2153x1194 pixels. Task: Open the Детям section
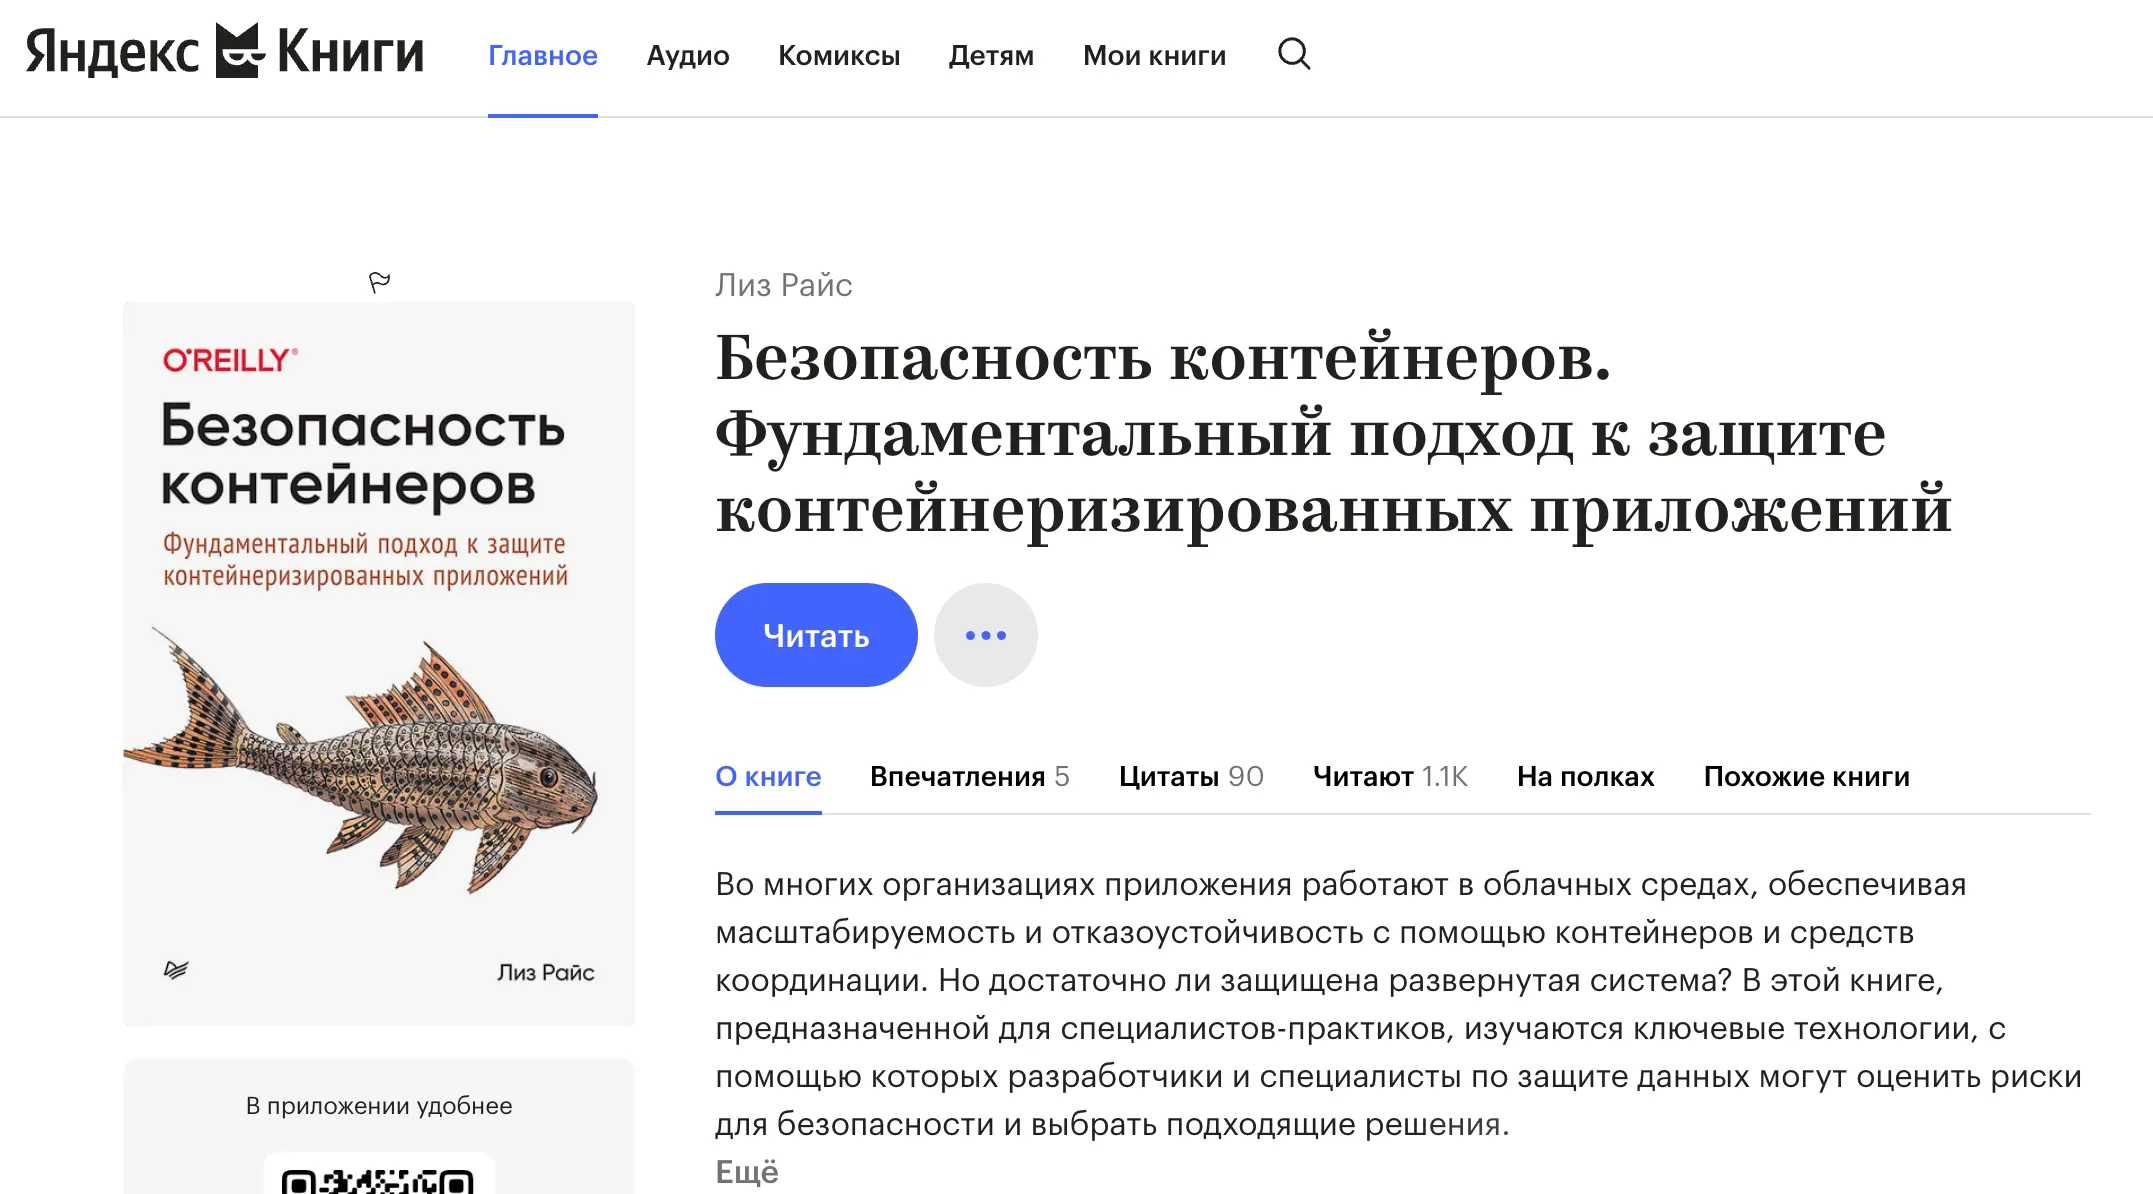[991, 56]
